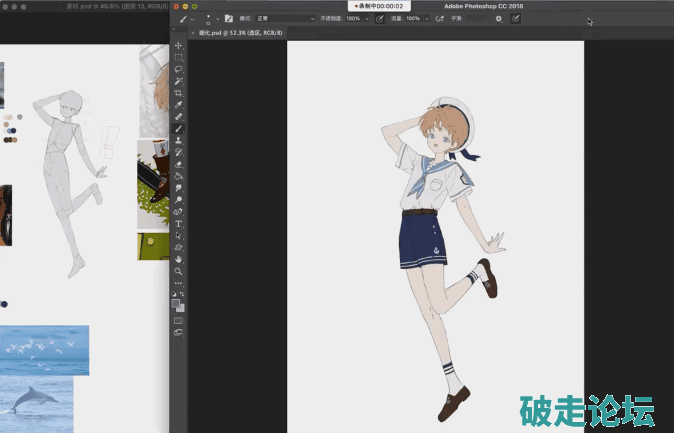Select the Horizontal Type tool
Viewport: 674px width, 433px height.
tap(179, 224)
